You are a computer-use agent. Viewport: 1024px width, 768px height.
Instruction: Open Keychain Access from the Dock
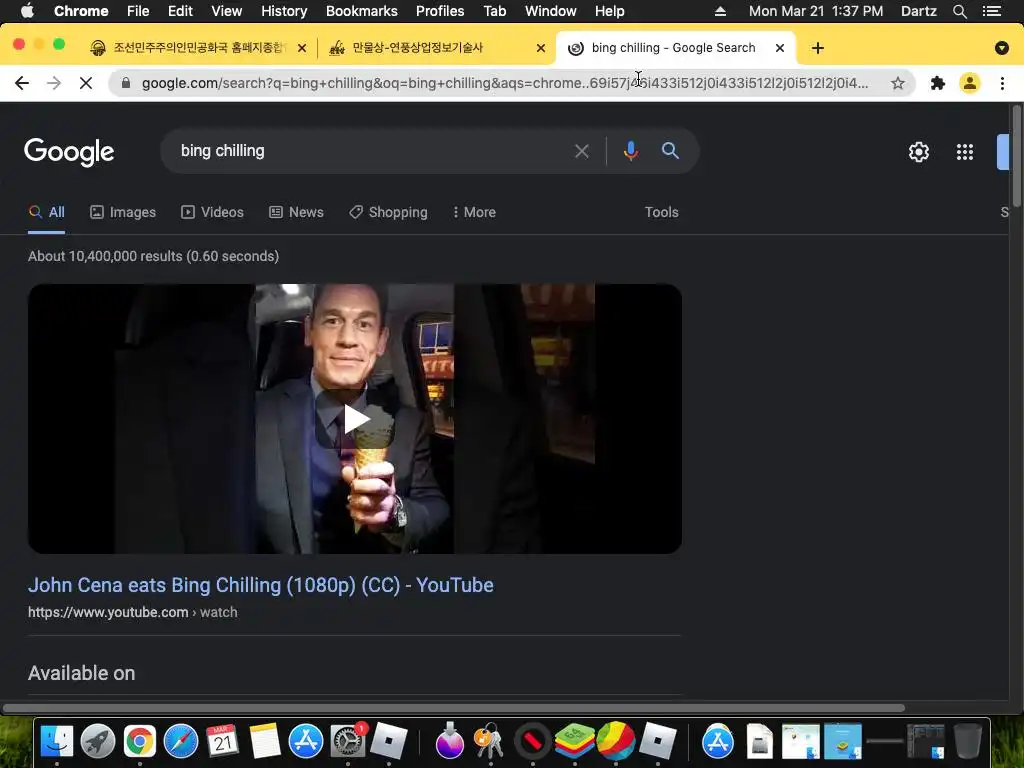point(490,741)
